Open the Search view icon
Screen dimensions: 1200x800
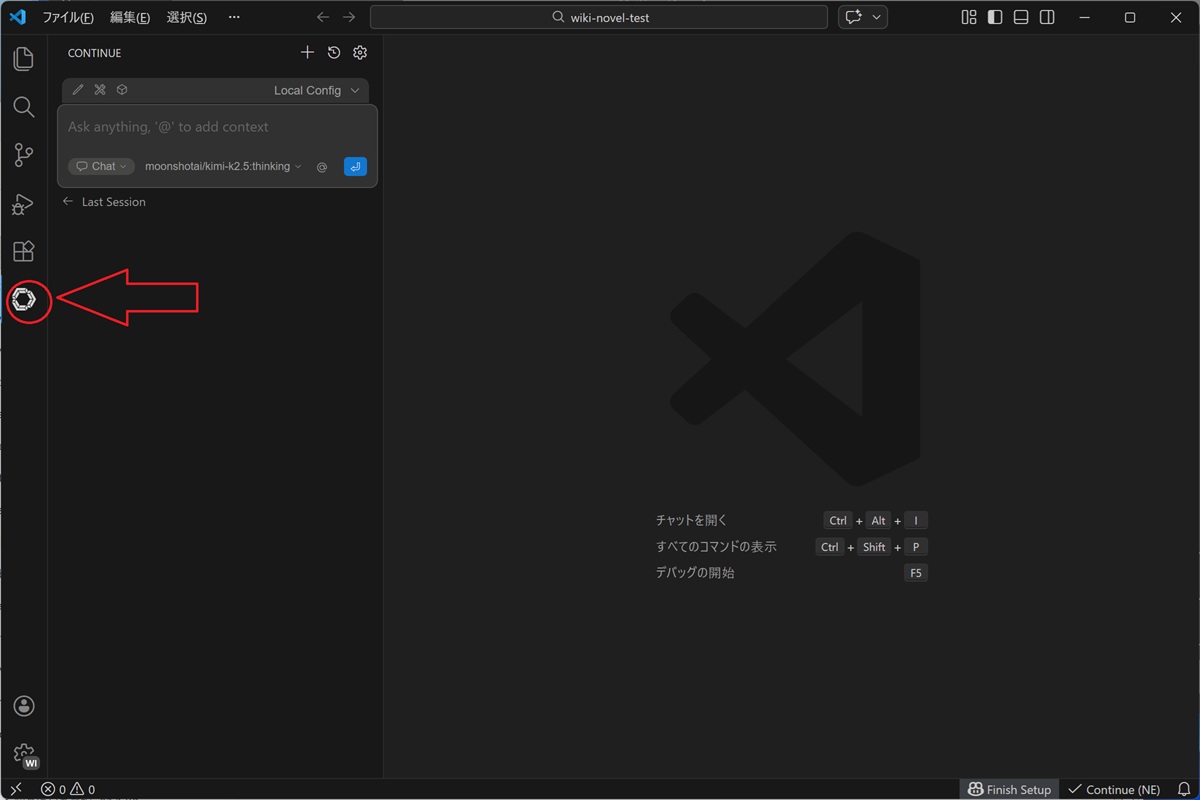pos(24,107)
